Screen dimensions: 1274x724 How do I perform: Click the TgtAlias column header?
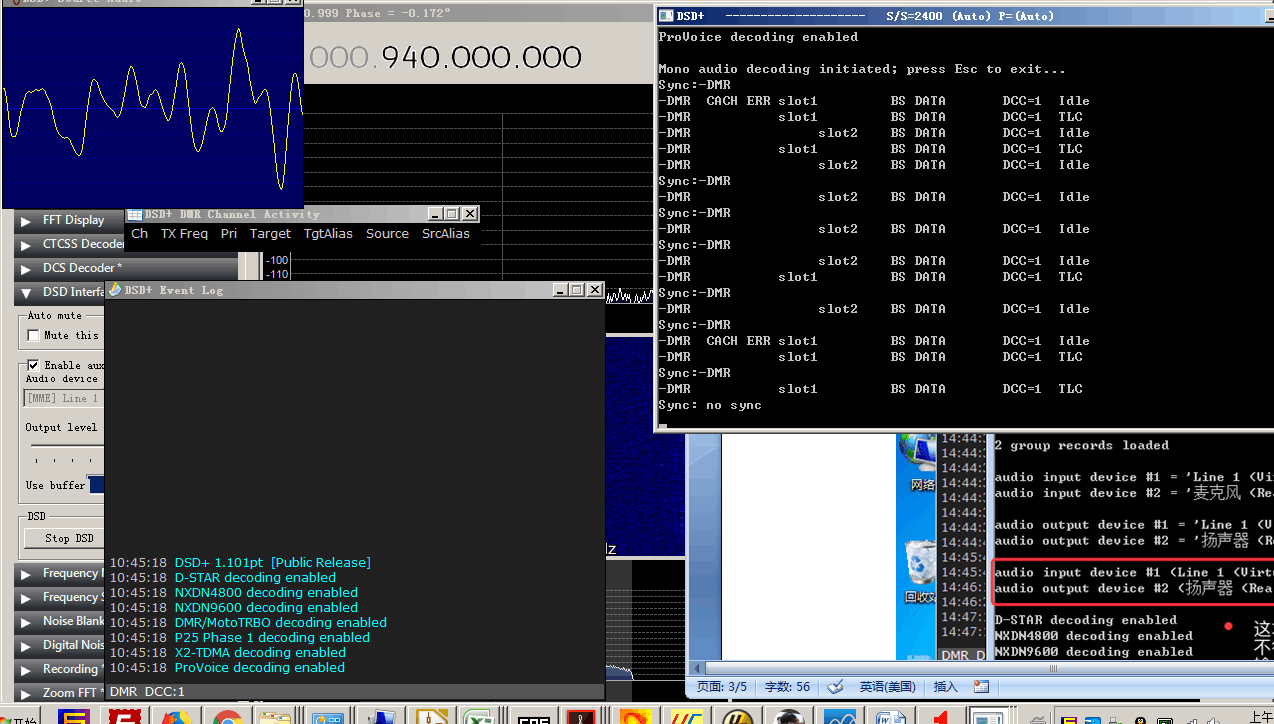point(328,234)
